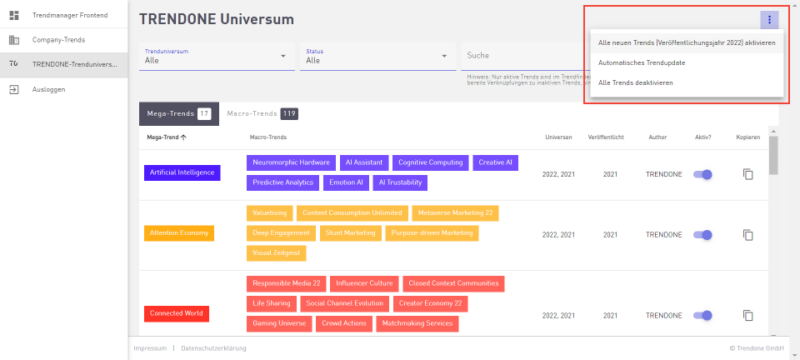Disable the Connected World active switch
The height and width of the screenshot is (360, 800).
pyautogui.click(x=702, y=316)
